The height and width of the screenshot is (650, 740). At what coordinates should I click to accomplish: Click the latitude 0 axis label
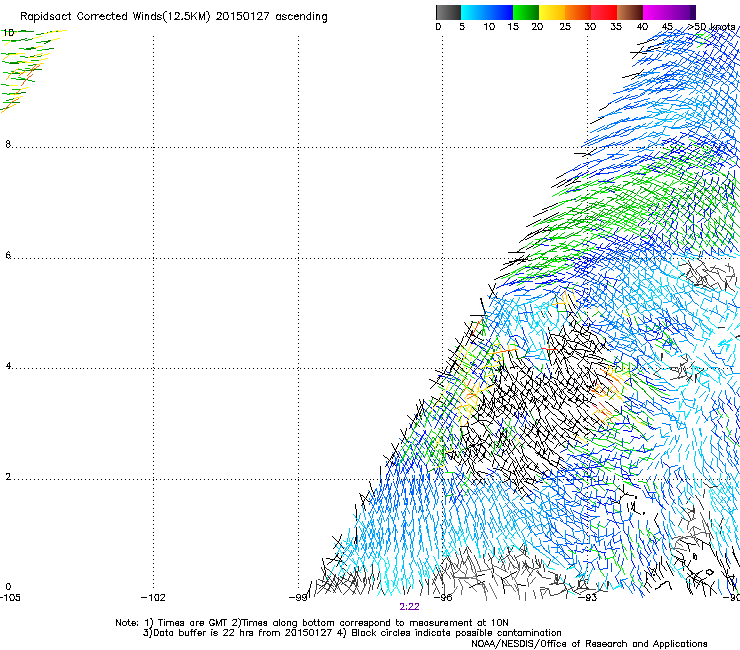pos(8,587)
